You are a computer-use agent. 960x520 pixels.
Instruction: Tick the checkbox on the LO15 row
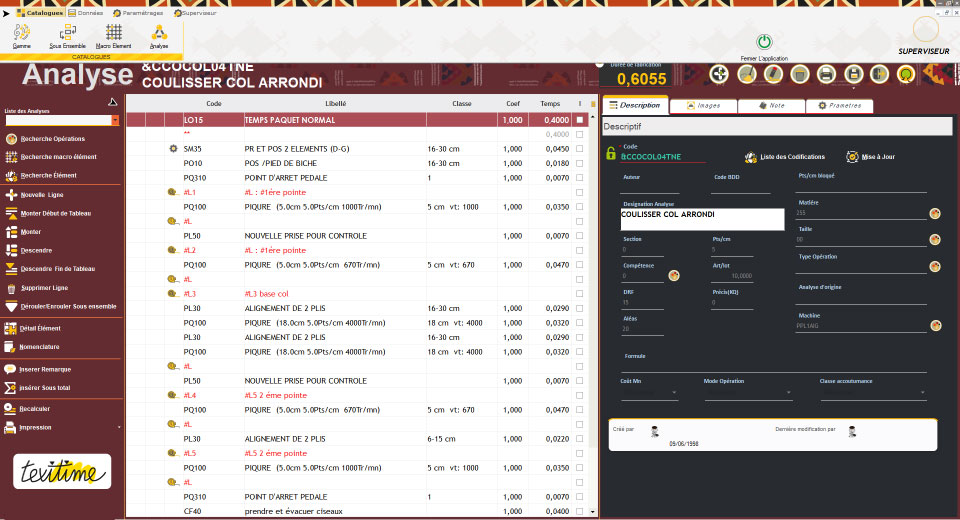(x=579, y=120)
